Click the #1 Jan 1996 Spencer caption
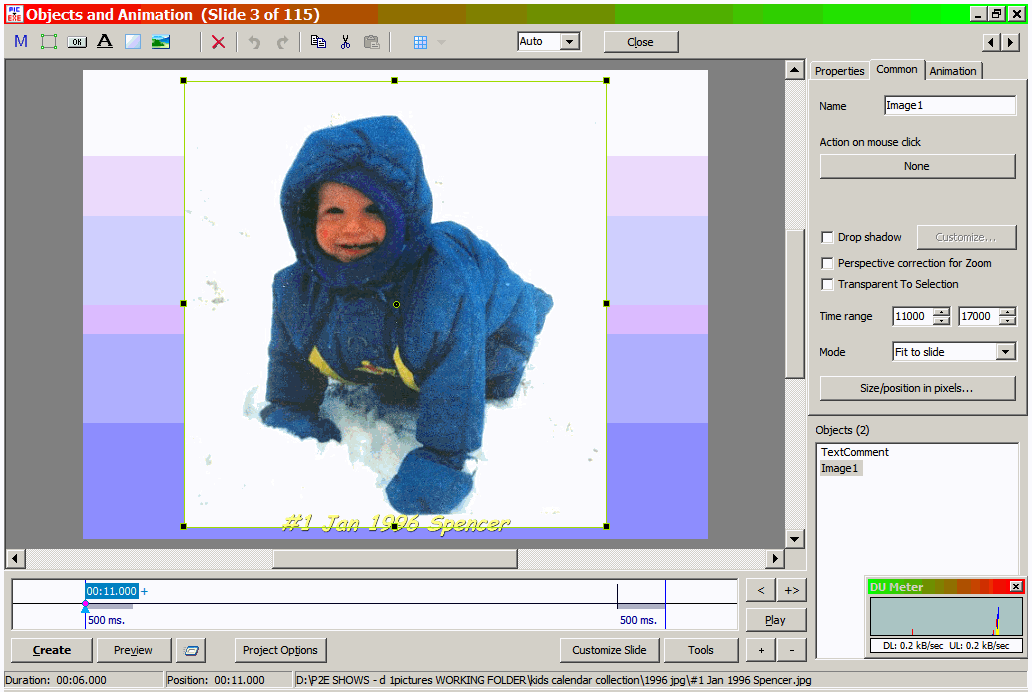The height and width of the screenshot is (692, 1032). coord(396,523)
